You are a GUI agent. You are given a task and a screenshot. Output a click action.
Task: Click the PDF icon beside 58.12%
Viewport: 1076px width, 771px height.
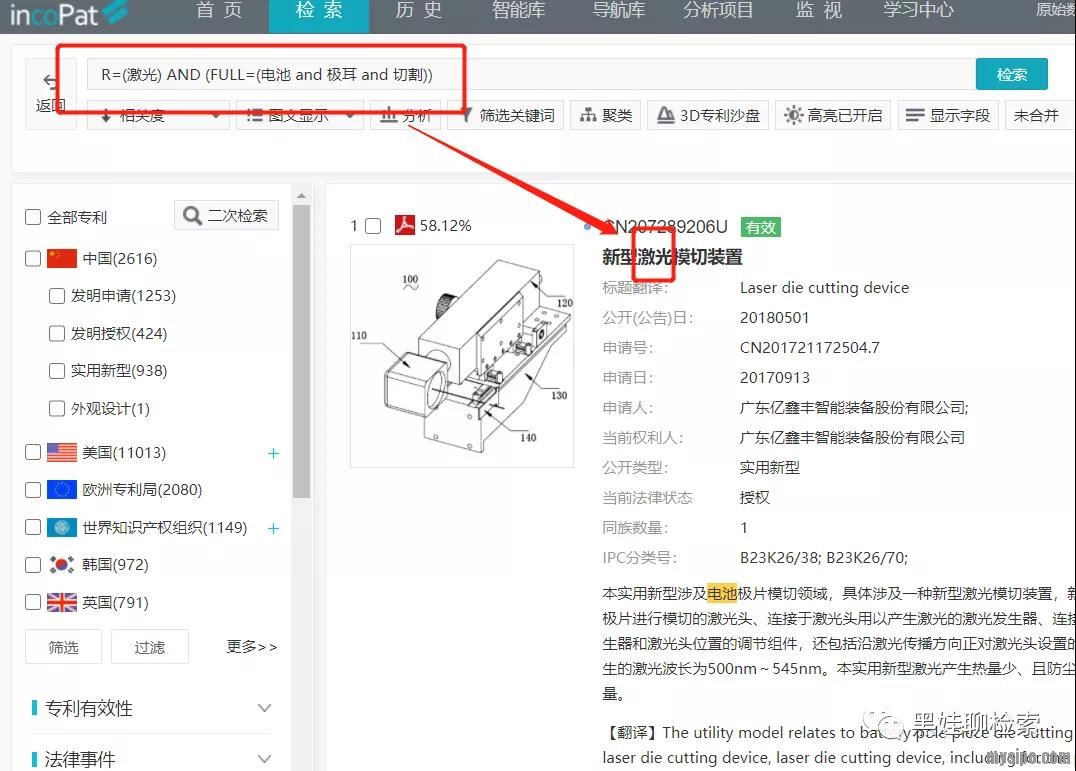[404, 225]
